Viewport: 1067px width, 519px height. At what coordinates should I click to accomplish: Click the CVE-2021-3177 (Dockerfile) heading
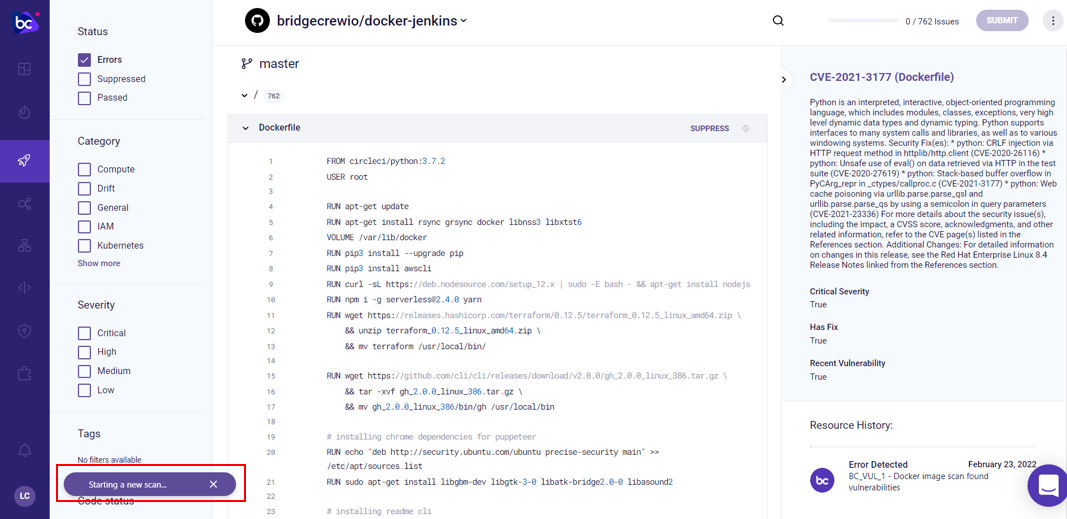pos(881,77)
